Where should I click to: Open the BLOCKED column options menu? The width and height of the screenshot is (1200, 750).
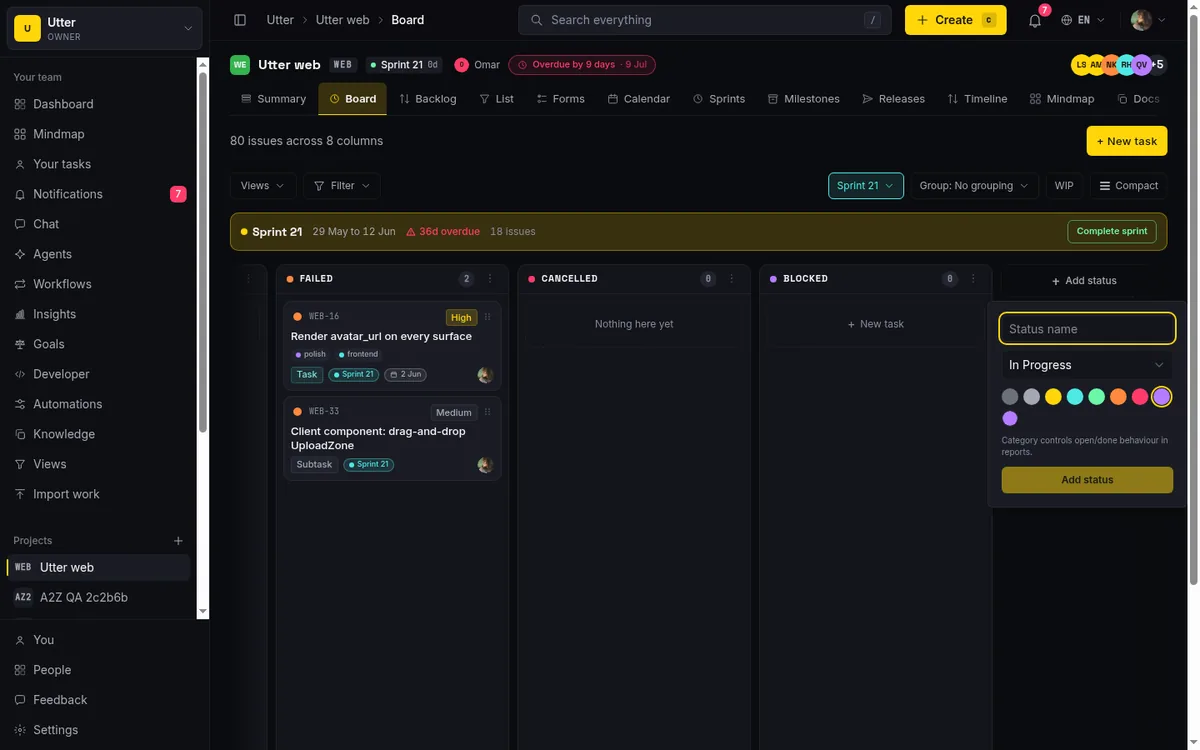[x=974, y=279]
